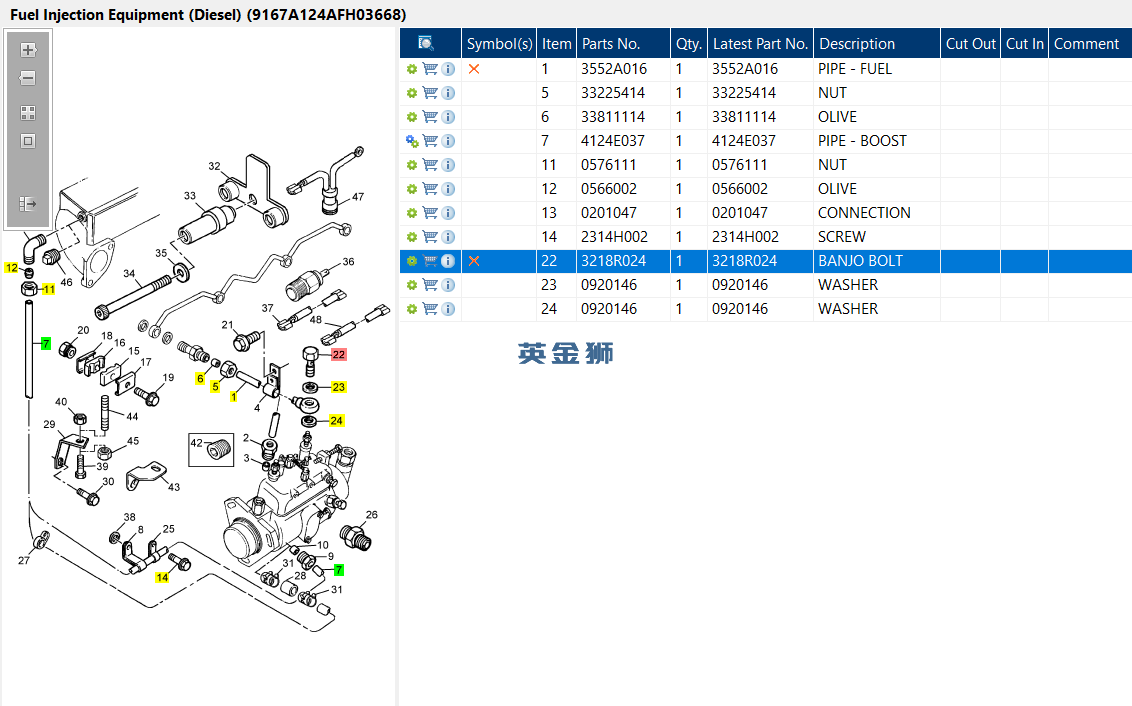Sort by Latest Part No. column header
The height and width of the screenshot is (706, 1132).
point(760,43)
